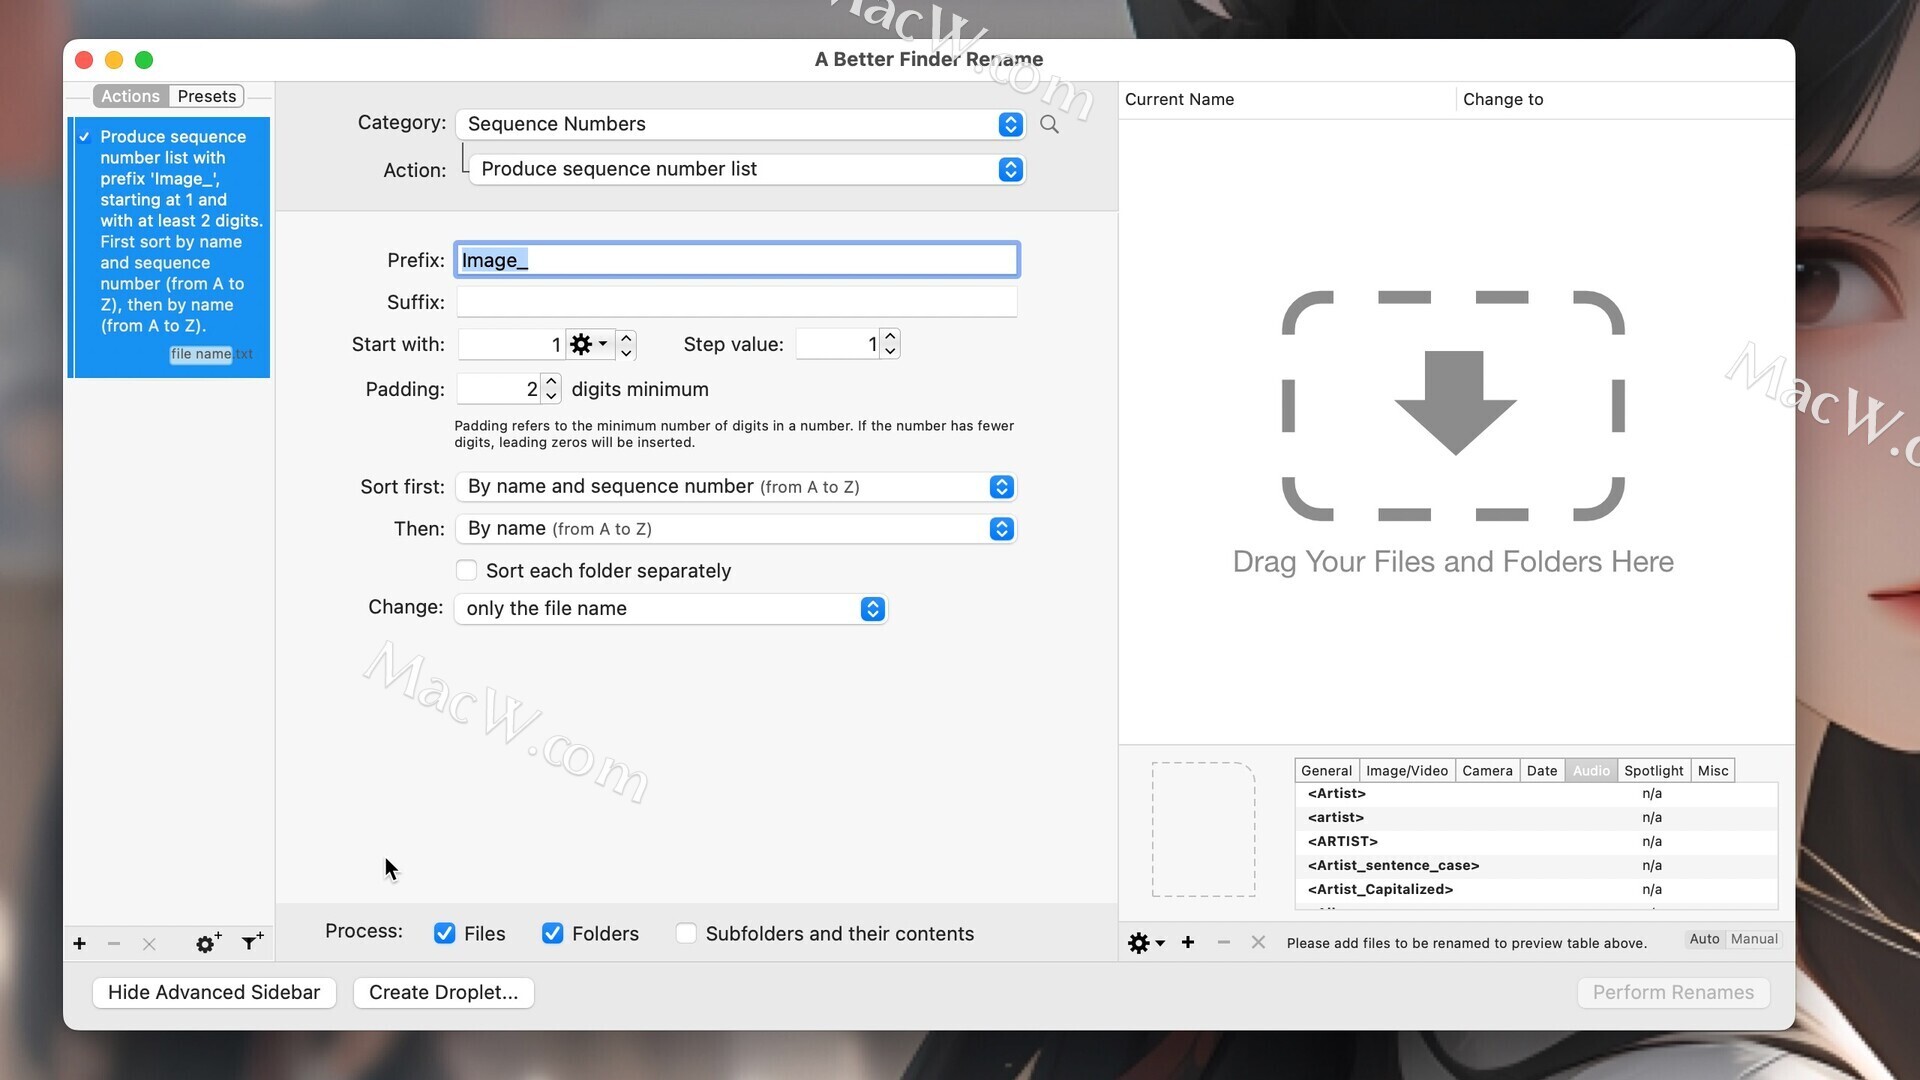Click the file name.txt preview badge
1920x1080 pixels.
[x=211, y=354]
